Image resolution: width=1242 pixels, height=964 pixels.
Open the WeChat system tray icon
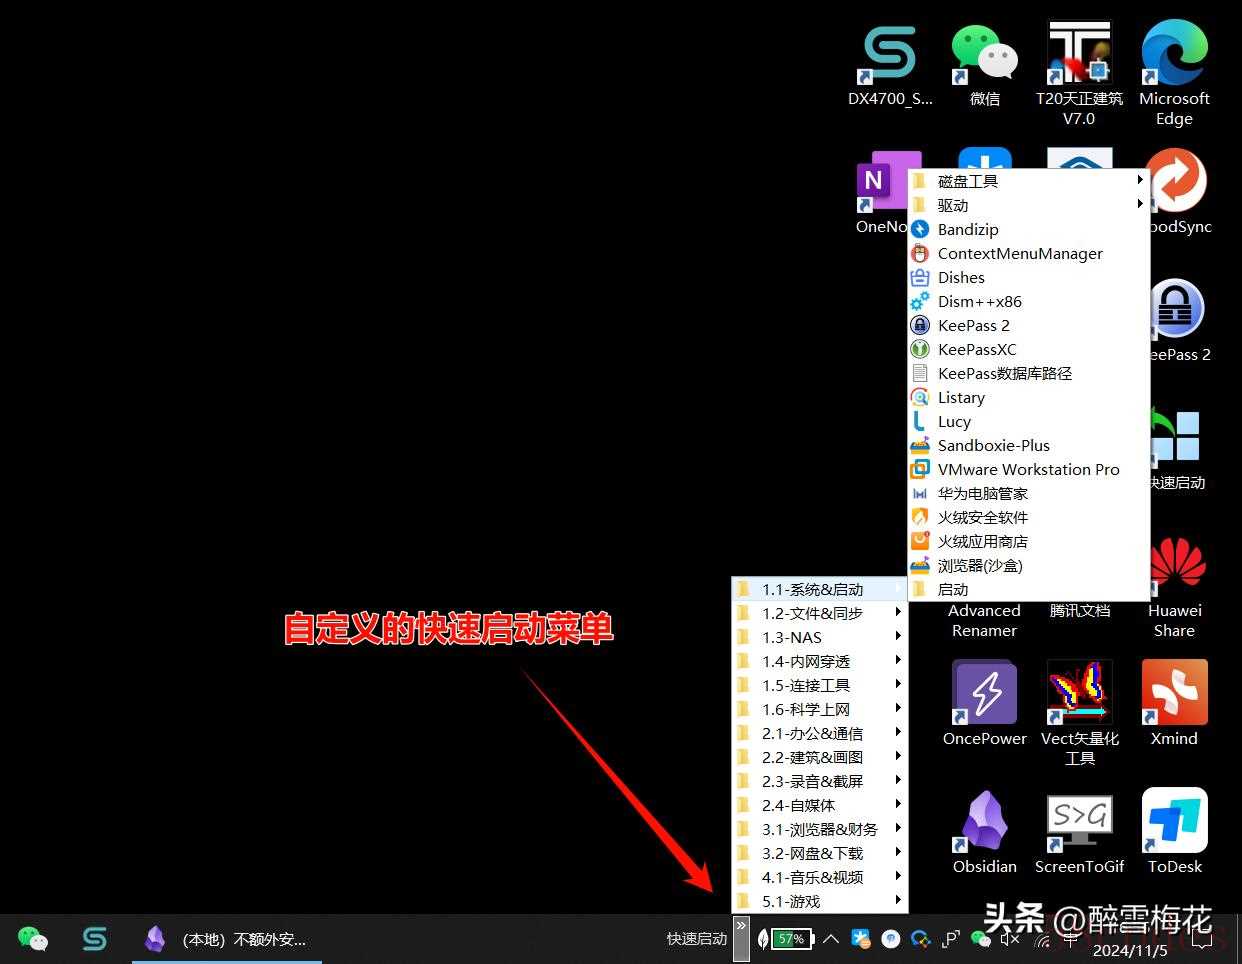(980, 939)
